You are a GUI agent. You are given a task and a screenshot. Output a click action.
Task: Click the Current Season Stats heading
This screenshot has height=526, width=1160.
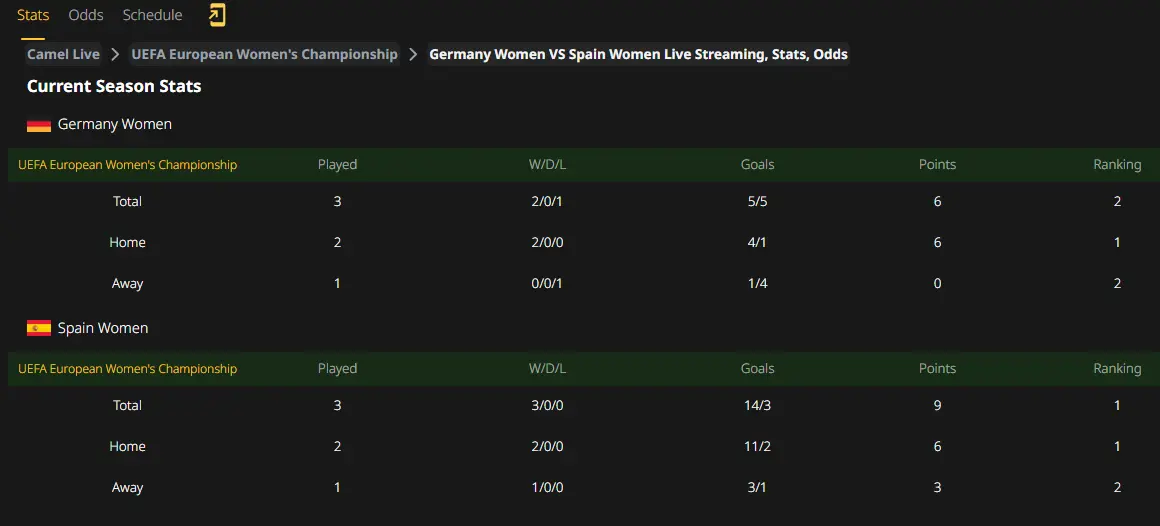pyautogui.click(x=114, y=86)
